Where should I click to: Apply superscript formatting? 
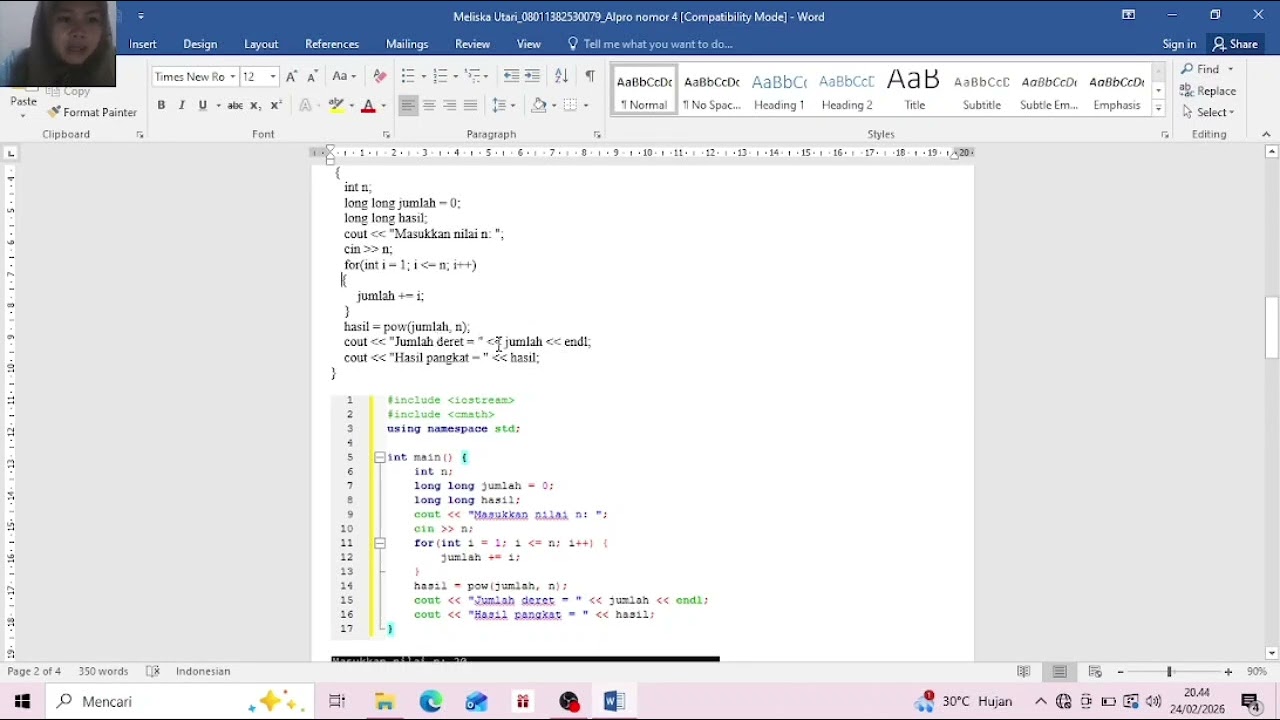(276, 105)
